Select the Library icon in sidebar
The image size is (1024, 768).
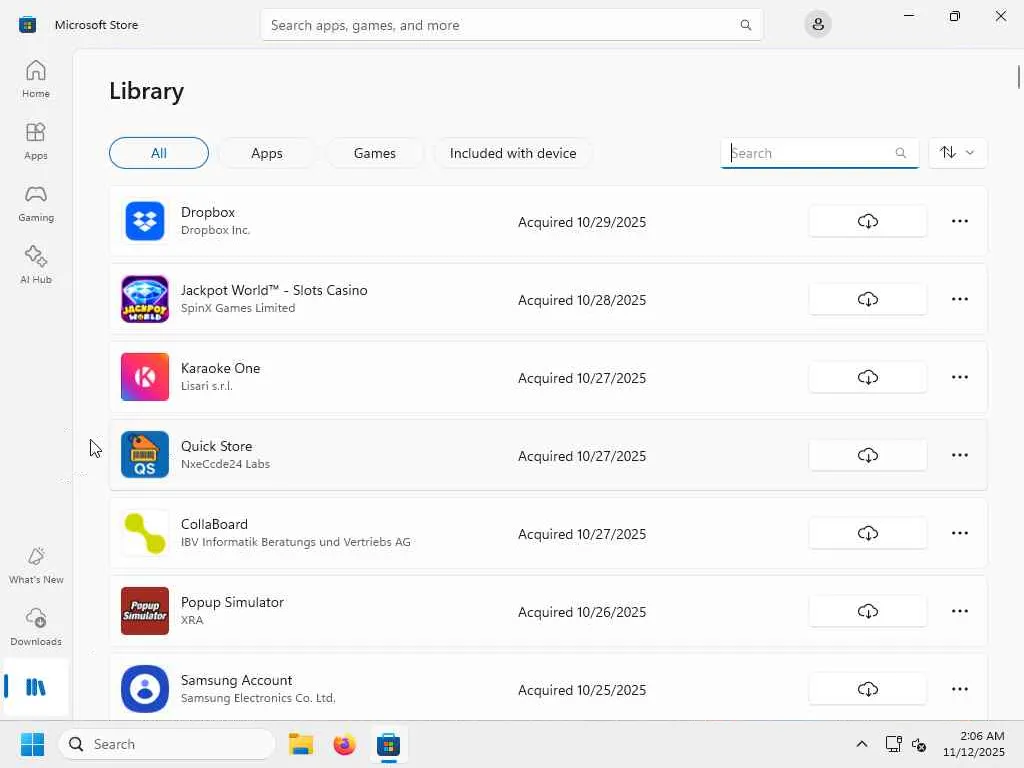pyautogui.click(x=36, y=687)
